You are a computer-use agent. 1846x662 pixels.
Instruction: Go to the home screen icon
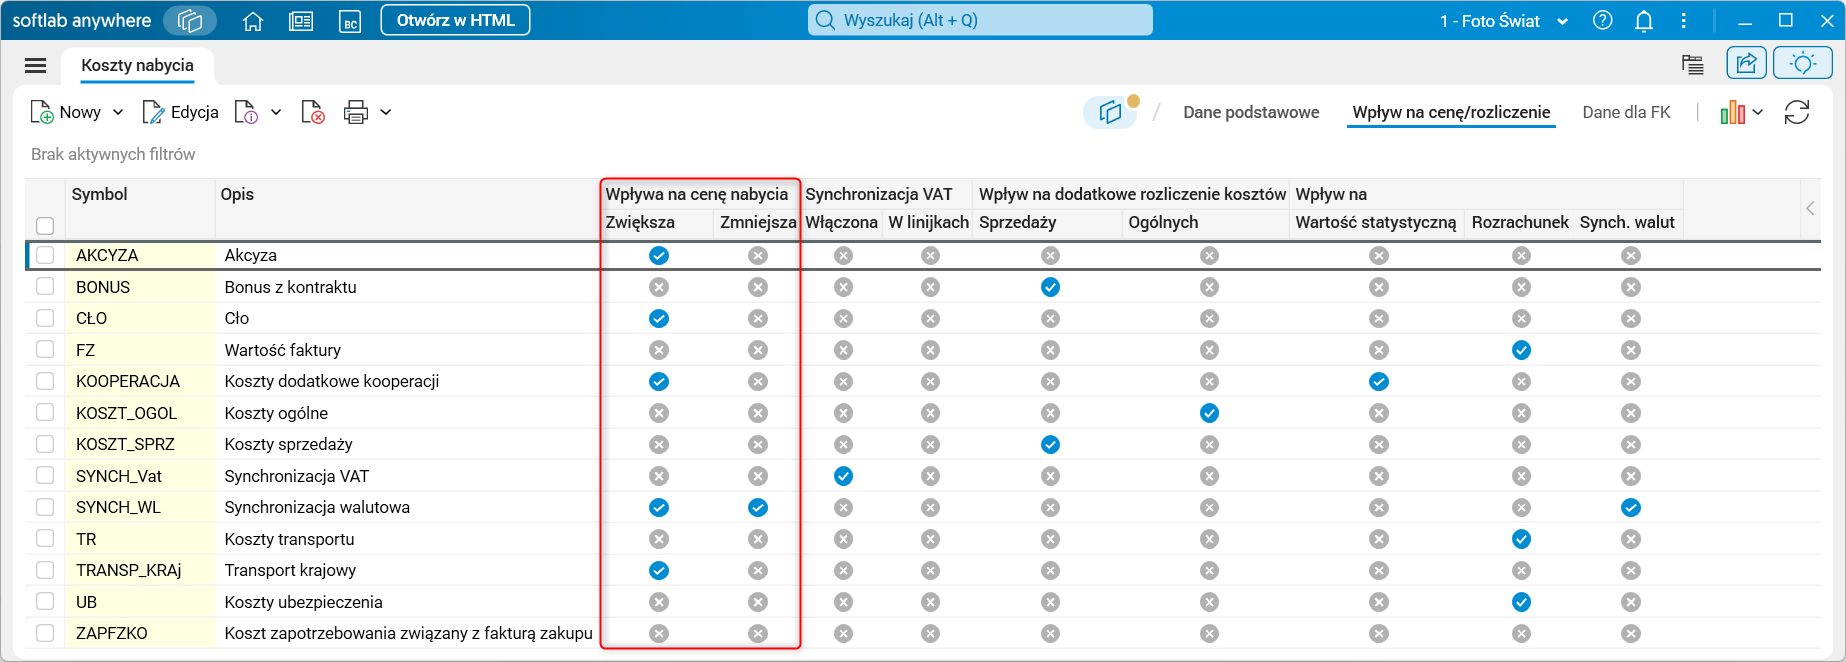coord(253,21)
